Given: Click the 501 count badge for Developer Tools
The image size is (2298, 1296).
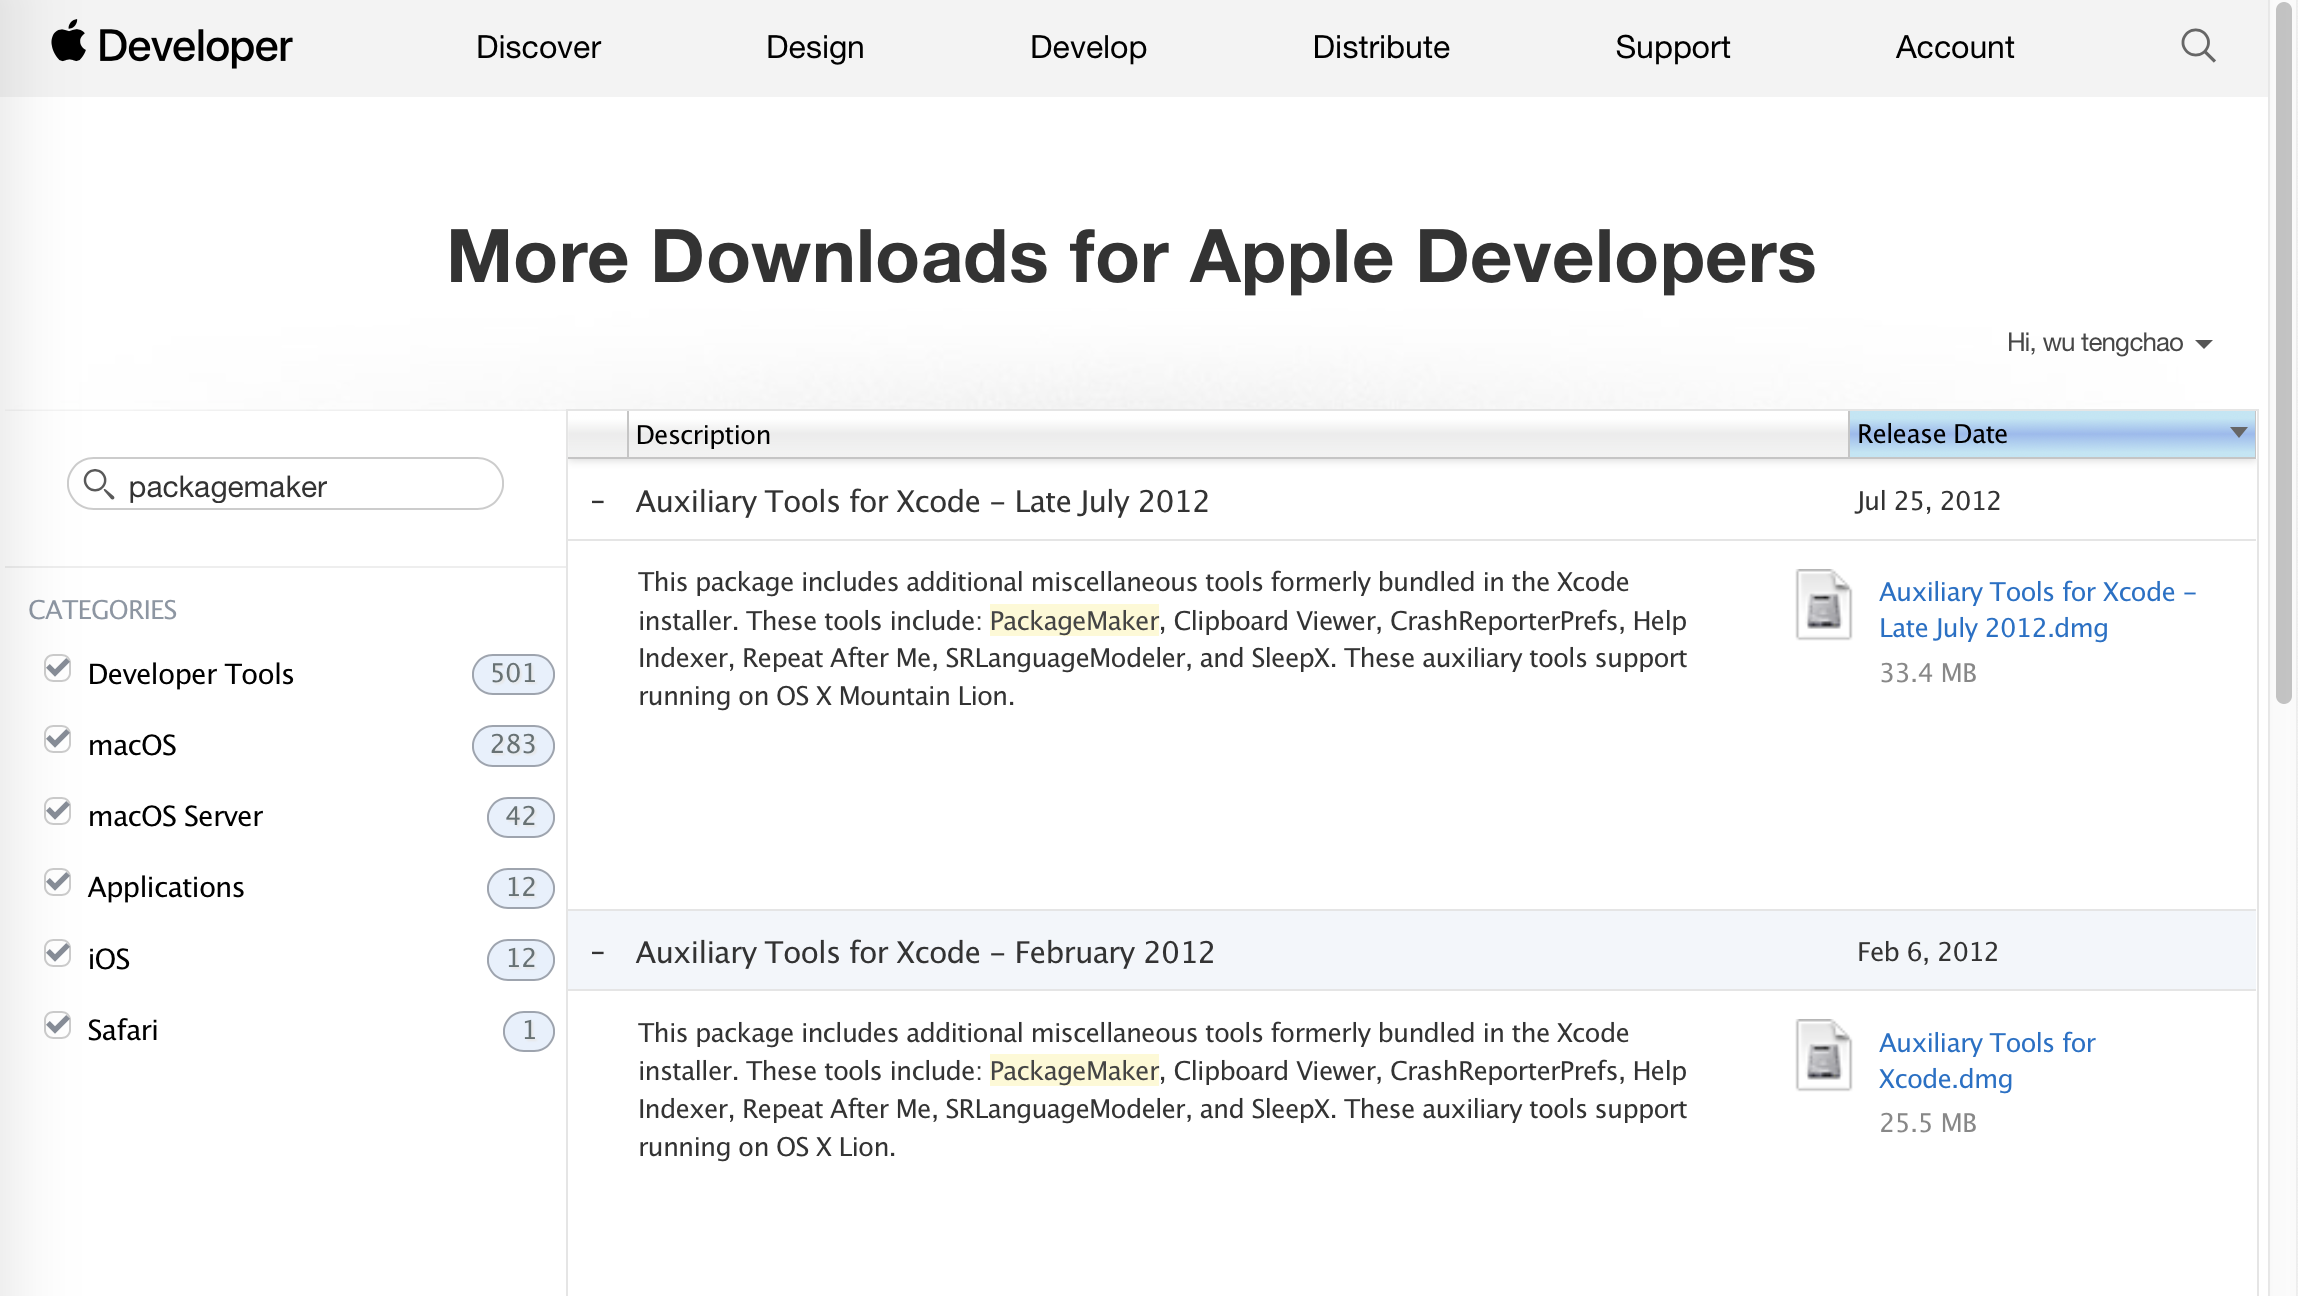Looking at the screenshot, I should (x=512, y=674).
